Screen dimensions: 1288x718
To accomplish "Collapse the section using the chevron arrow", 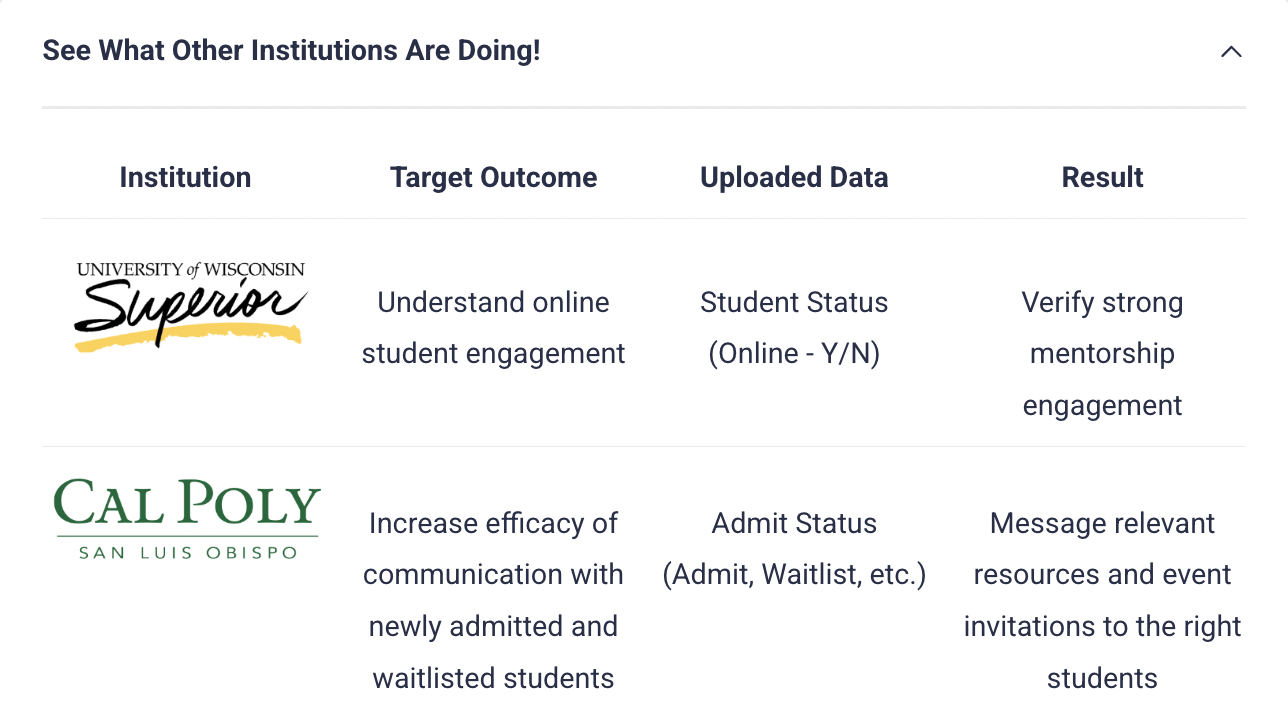I will coord(1231,52).
